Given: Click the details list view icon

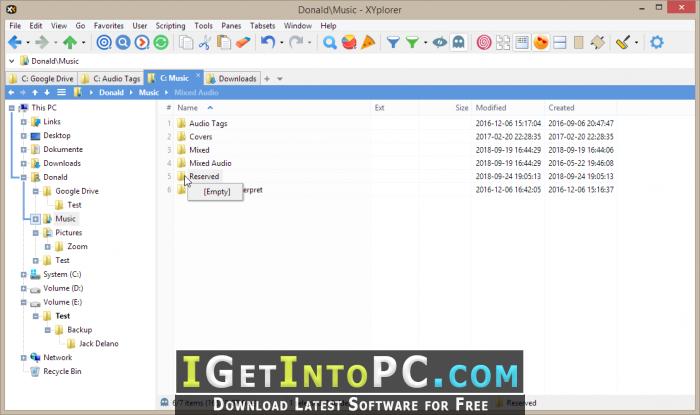Looking at the screenshot, I should tap(521, 42).
